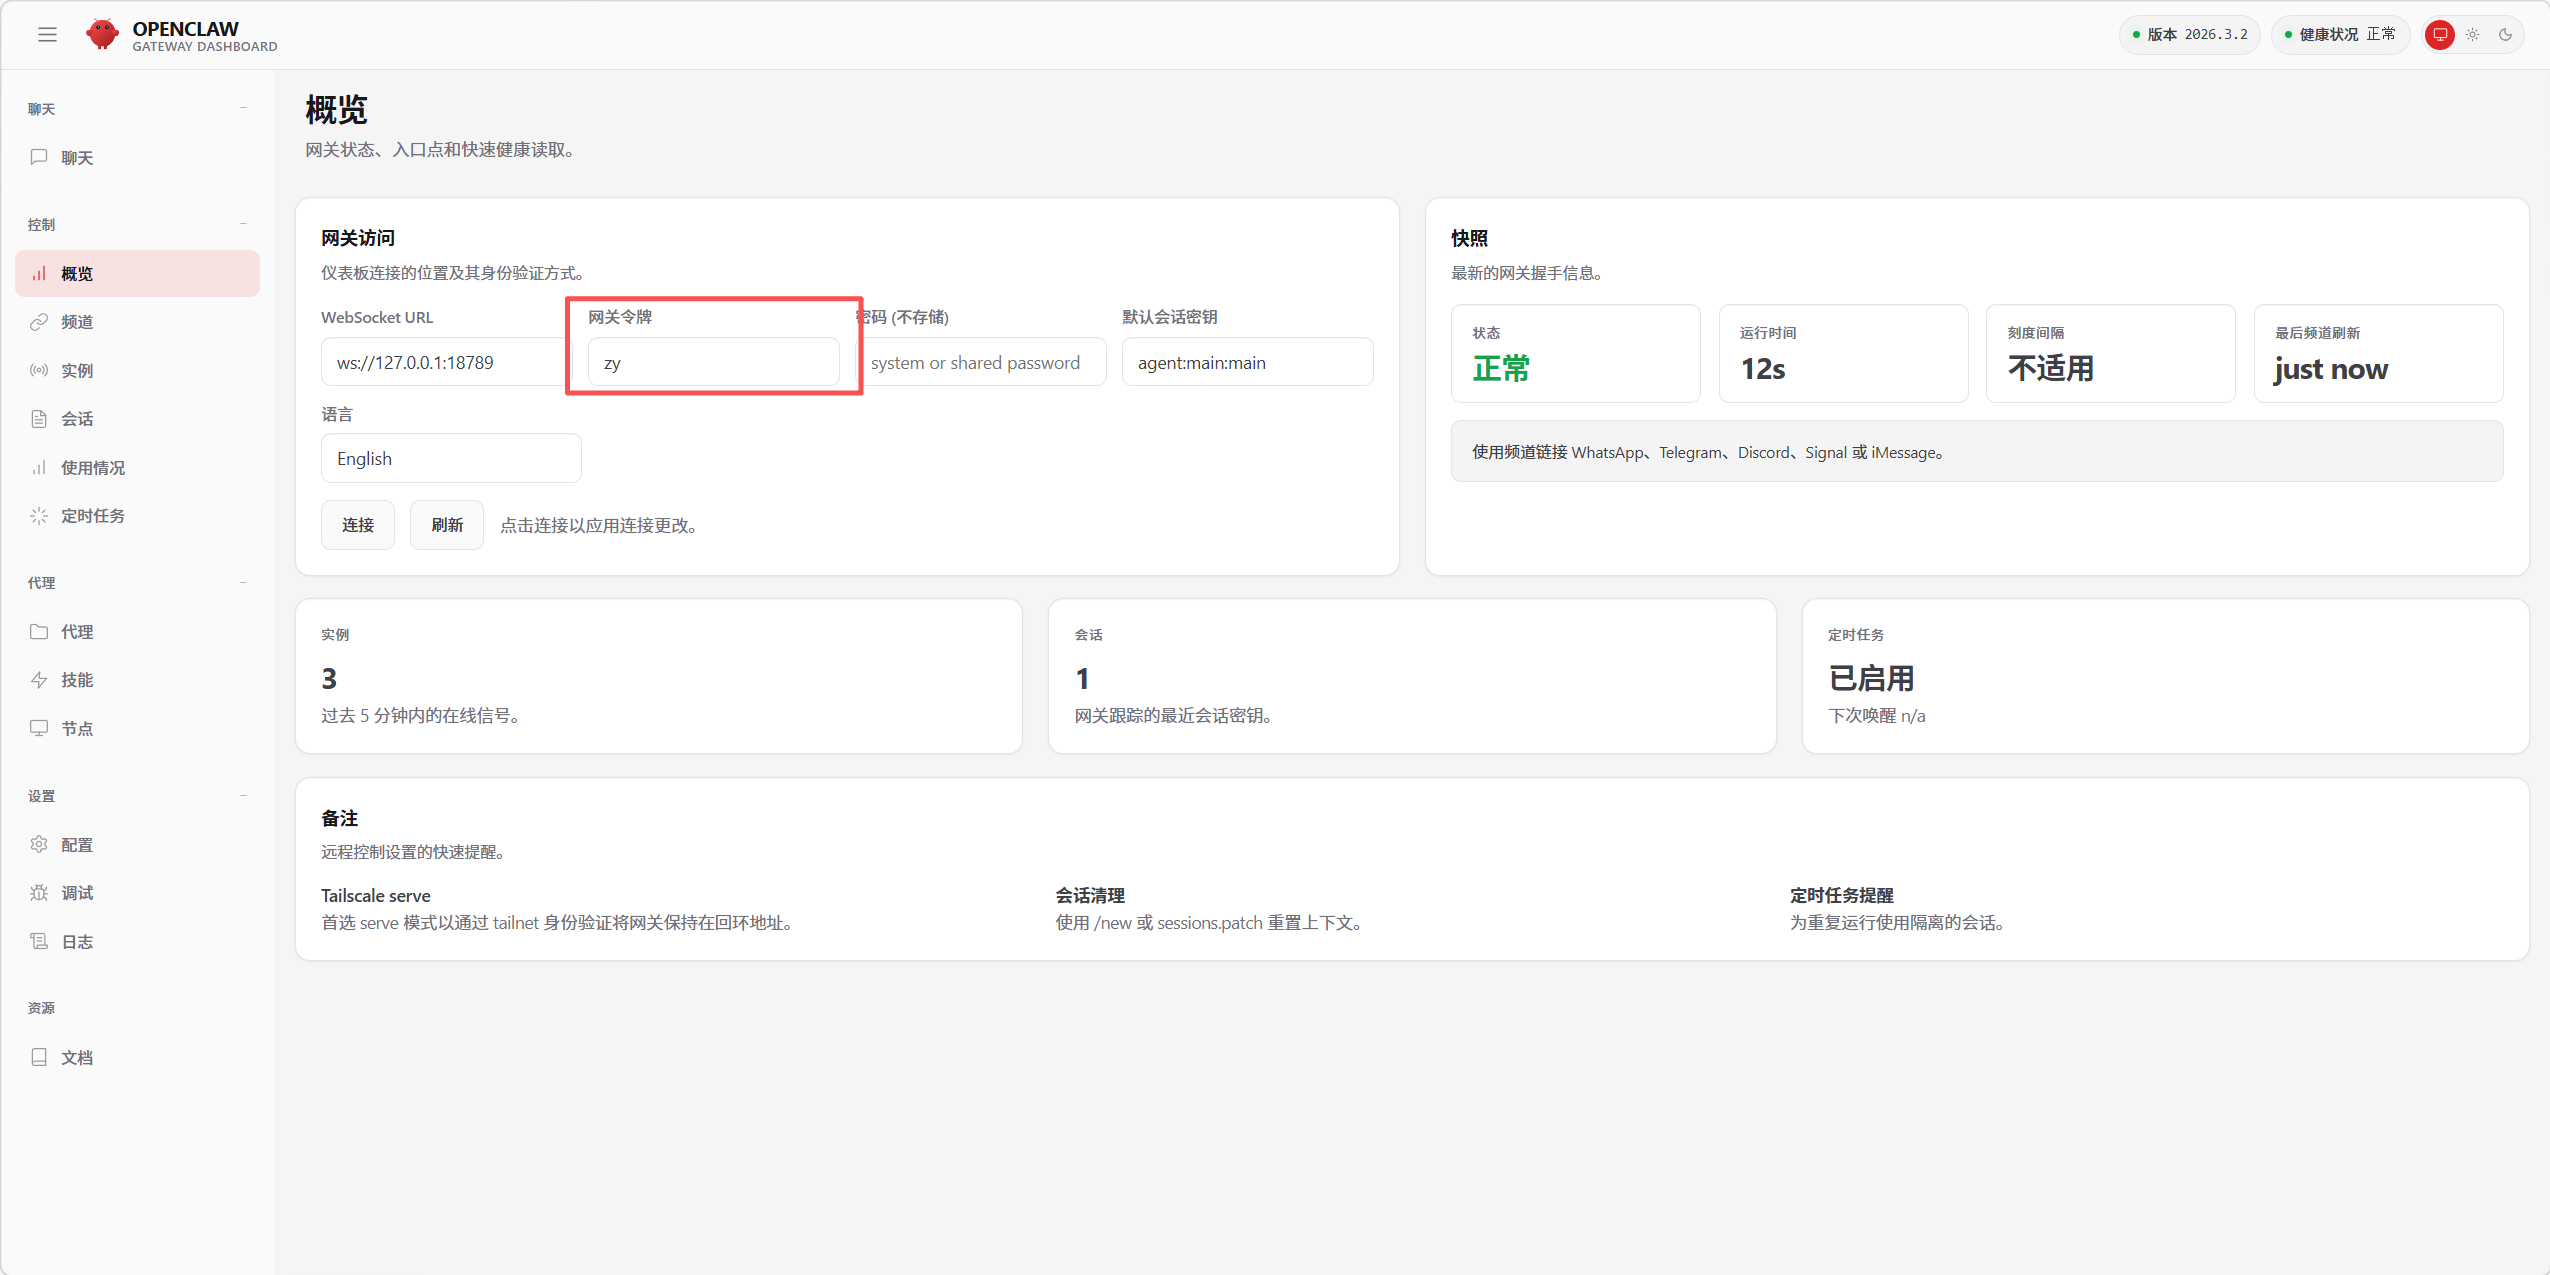Collapse the 代理 sidebar section
The width and height of the screenshot is (2550, 1275).
coord(243,583)
